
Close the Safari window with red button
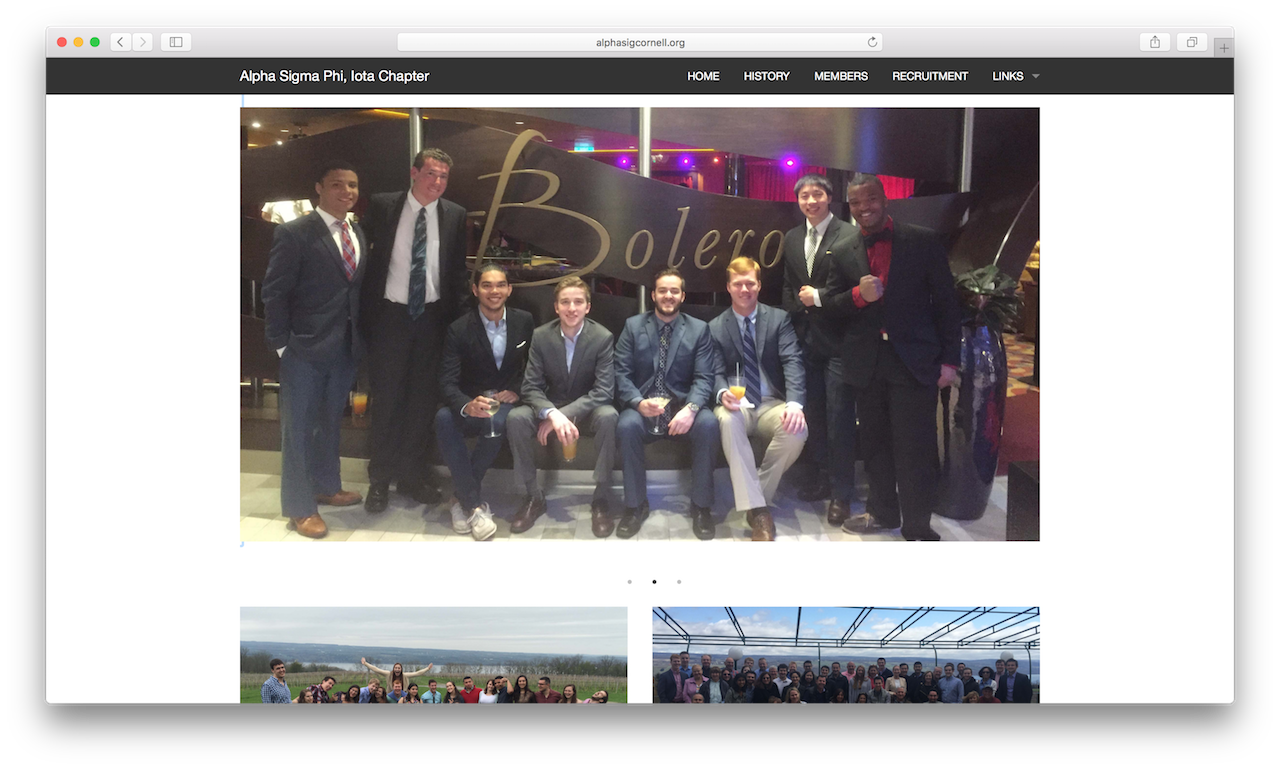click(62, 42)
